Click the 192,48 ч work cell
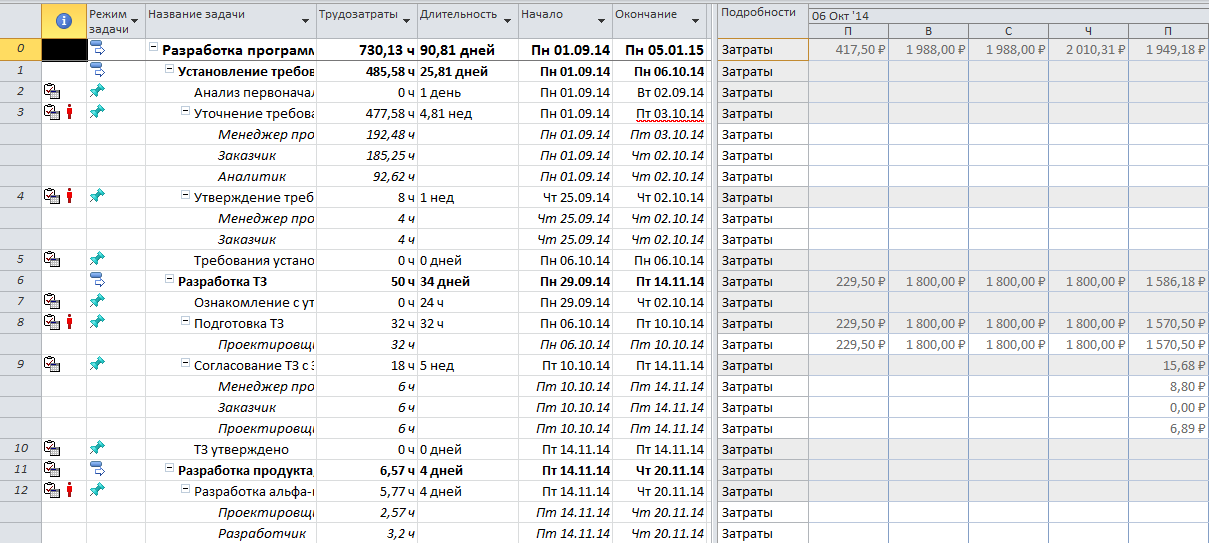 [x=367, y=134]
